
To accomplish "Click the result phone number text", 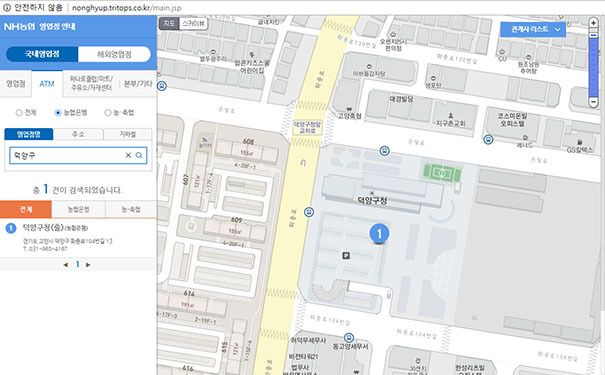I will (45, 249).
